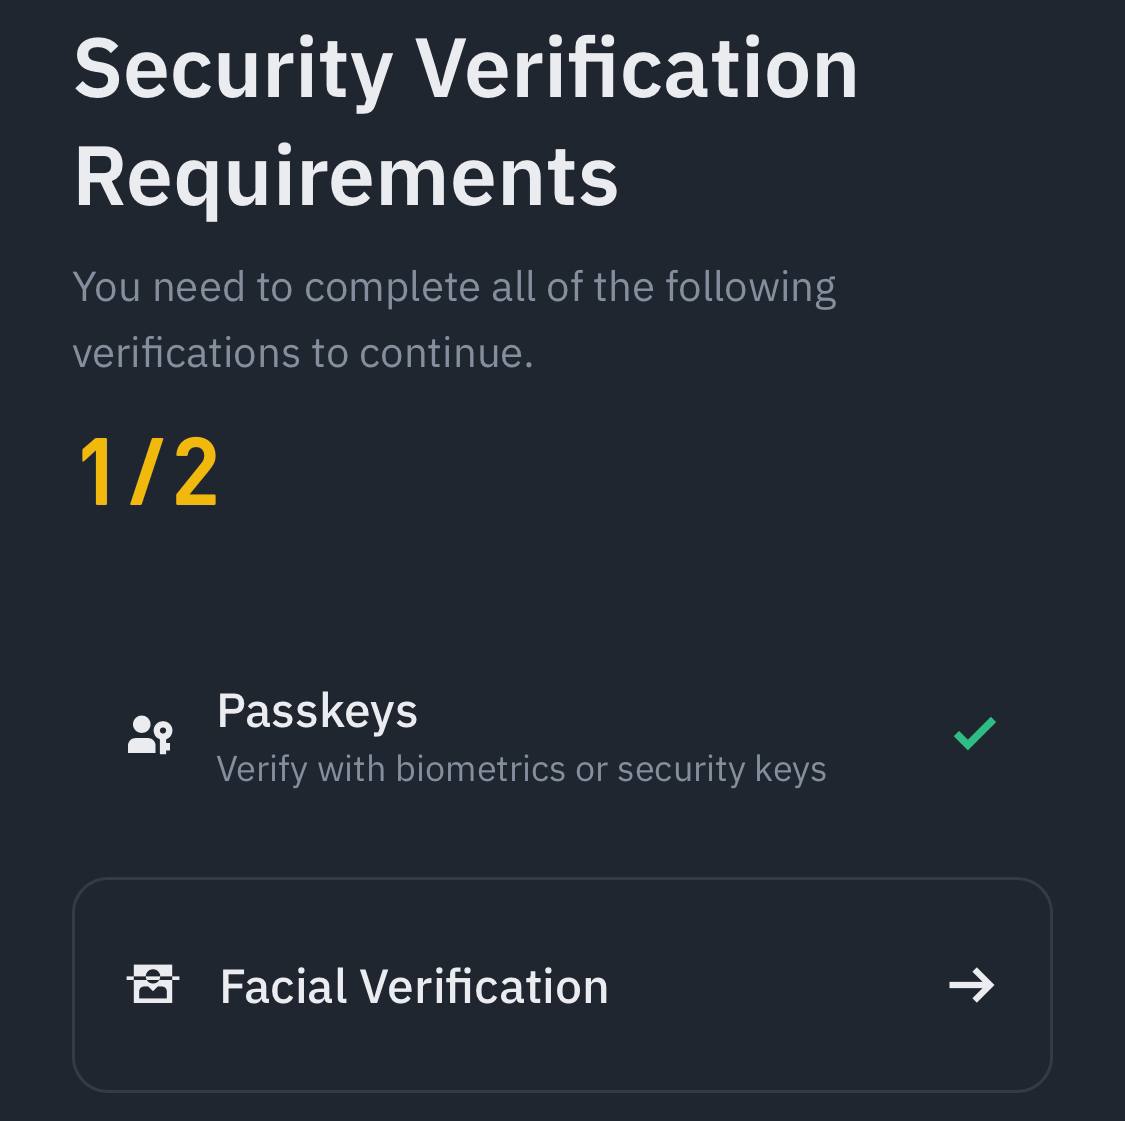1125x1121 pixels.
Task: Click the yellow slash in the step counter
Action: 143,472
